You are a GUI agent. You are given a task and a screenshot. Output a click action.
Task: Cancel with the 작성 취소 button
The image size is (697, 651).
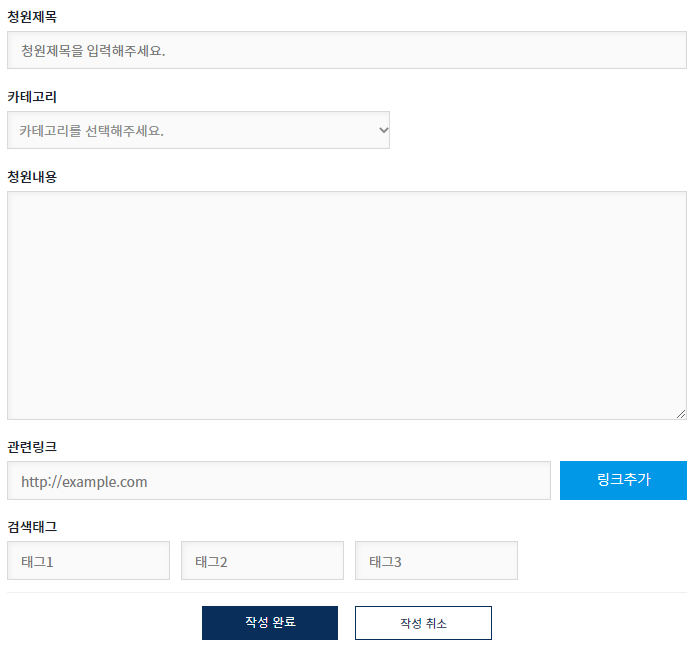pyautogui.click(x=423, y=623)
